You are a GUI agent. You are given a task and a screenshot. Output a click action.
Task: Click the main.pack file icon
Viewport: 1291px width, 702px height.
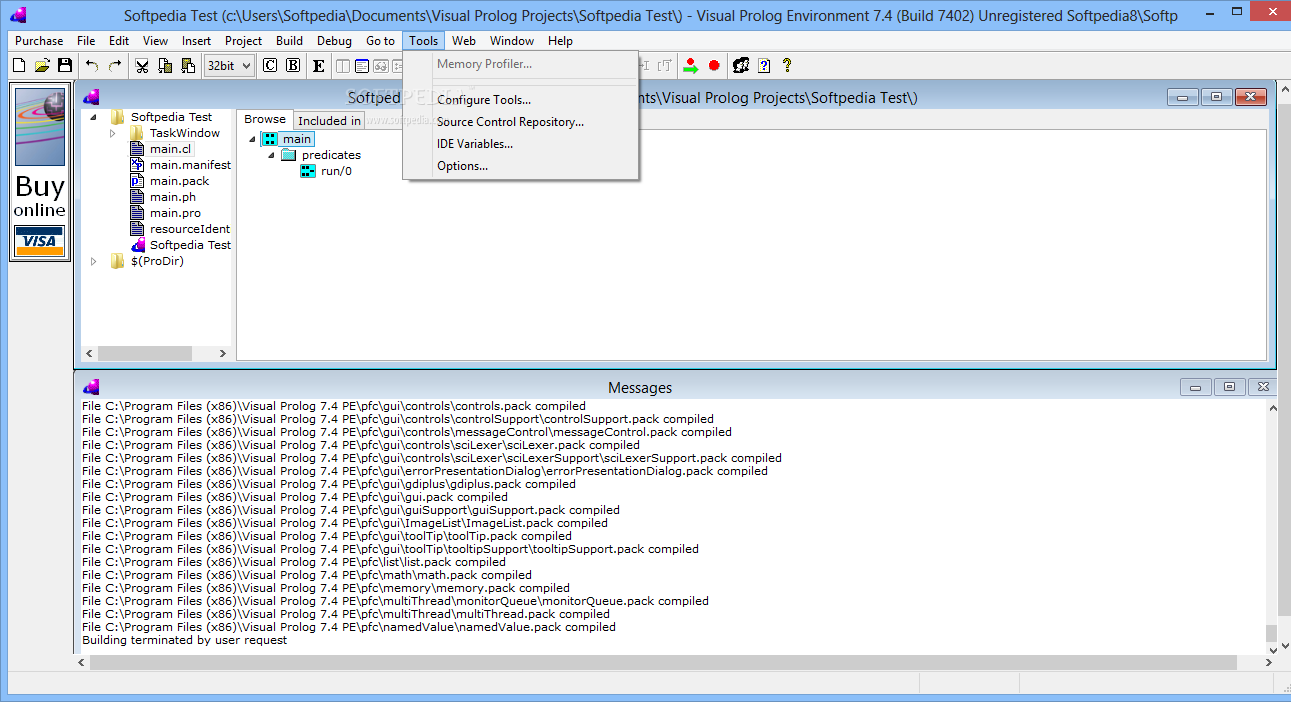click(138, 181)
